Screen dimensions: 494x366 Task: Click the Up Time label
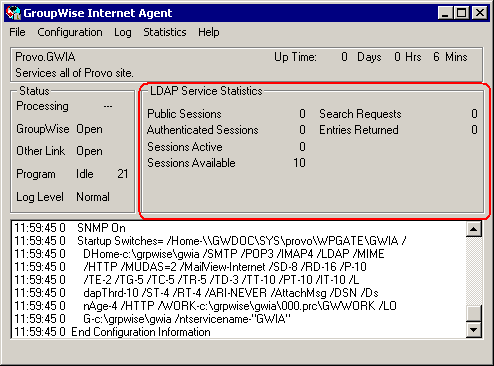coord(295,57)
